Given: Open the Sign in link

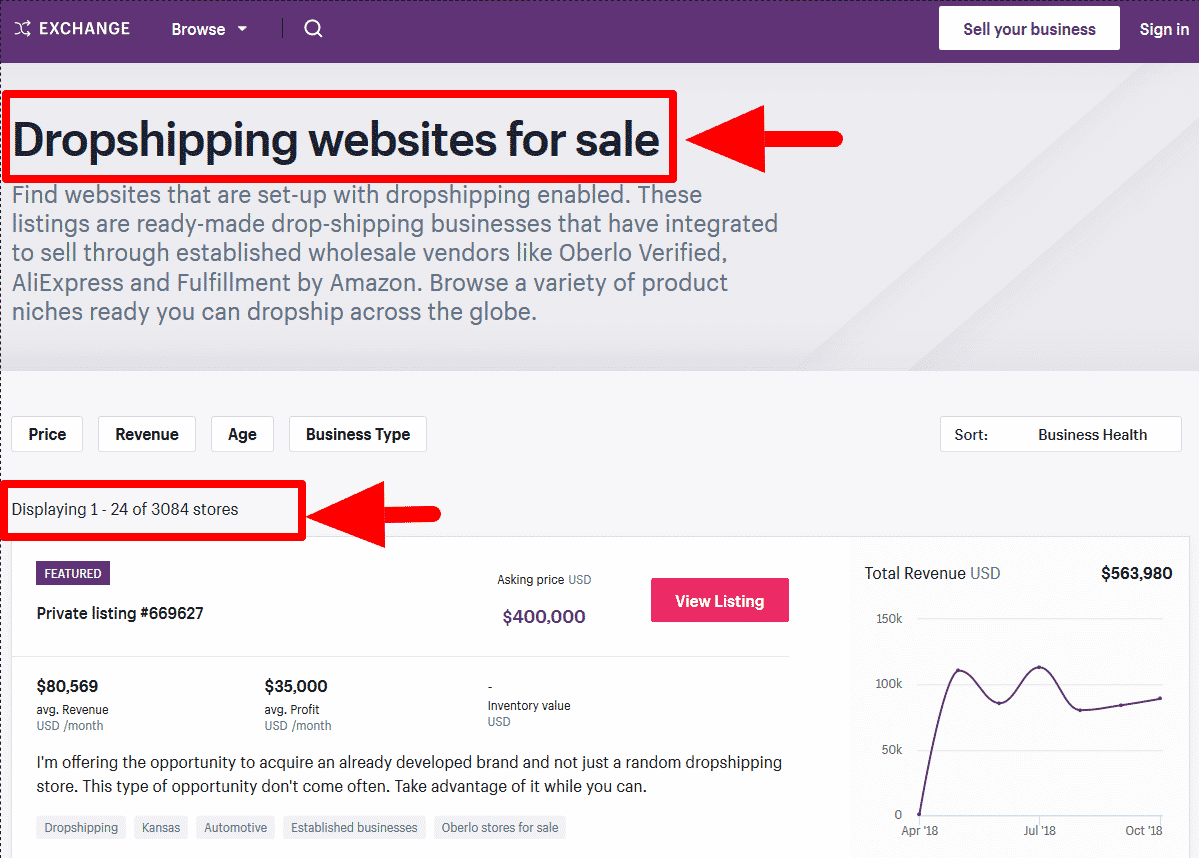Looking at the screenshot, I should coord(1164,29).
